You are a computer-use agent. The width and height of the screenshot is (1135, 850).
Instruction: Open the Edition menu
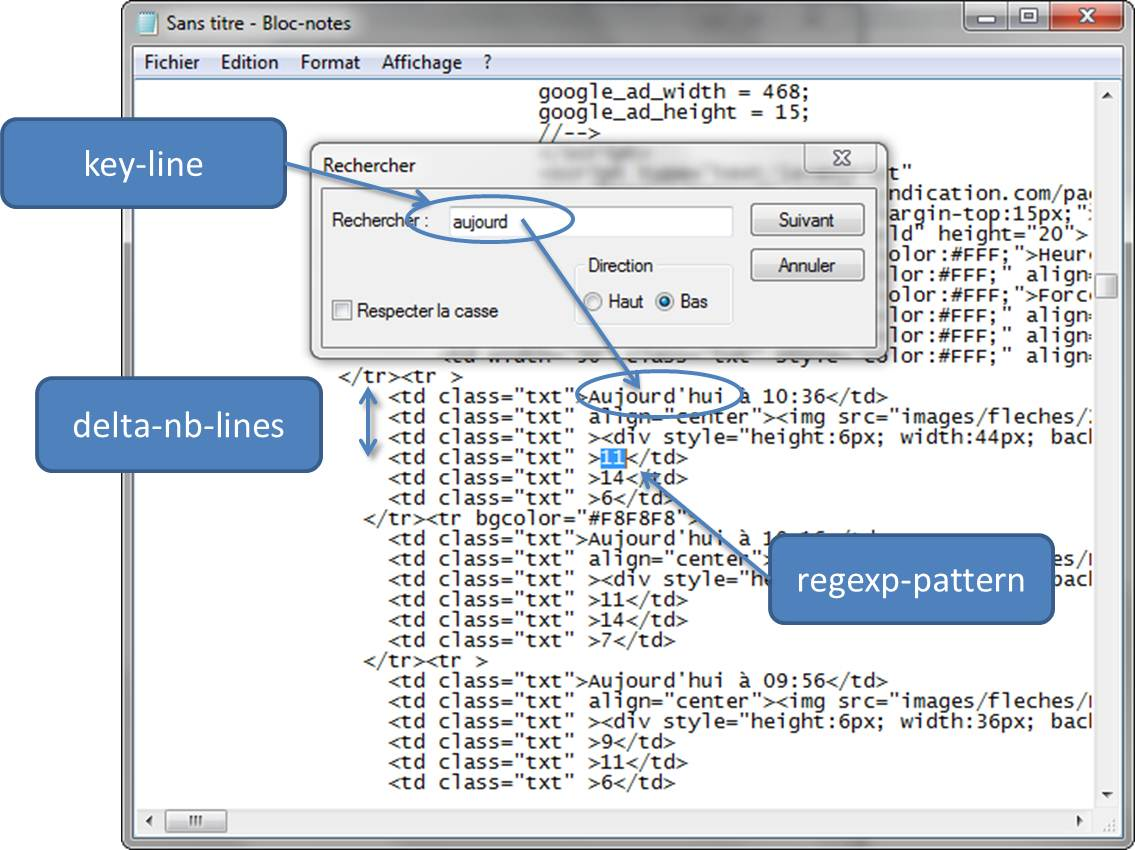point(249,62)
